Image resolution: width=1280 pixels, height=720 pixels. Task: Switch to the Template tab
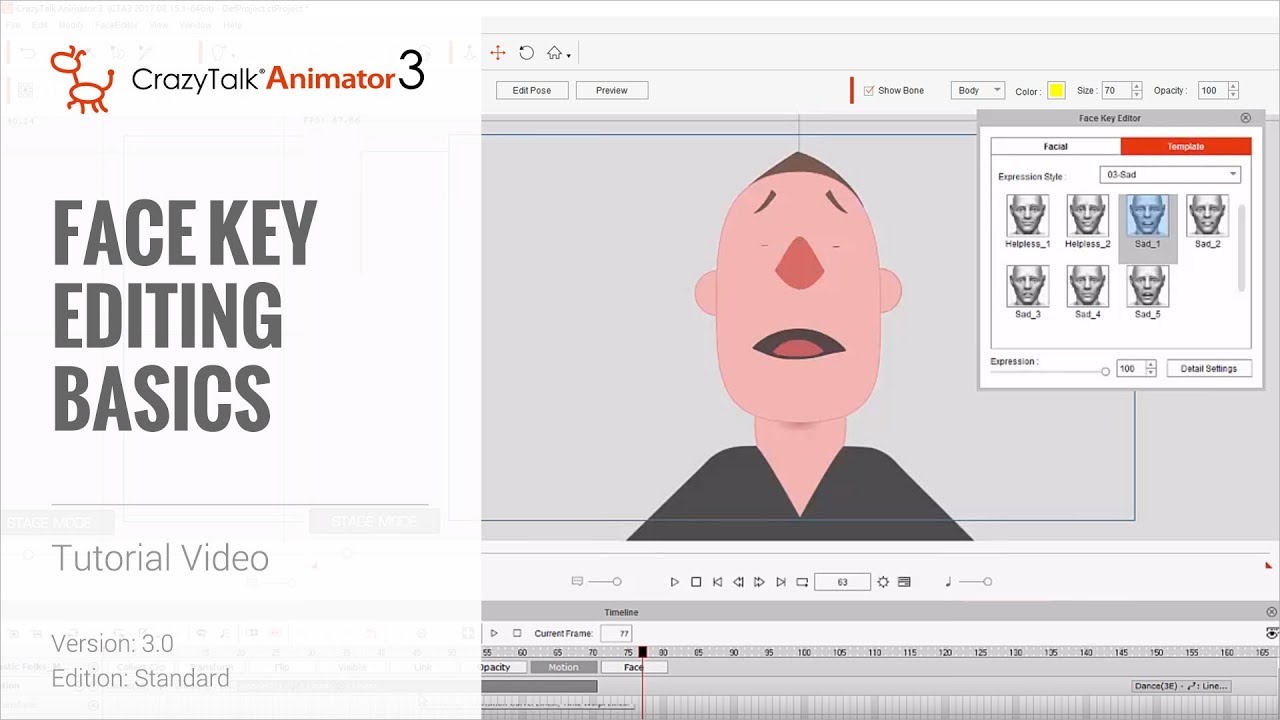1186,146
